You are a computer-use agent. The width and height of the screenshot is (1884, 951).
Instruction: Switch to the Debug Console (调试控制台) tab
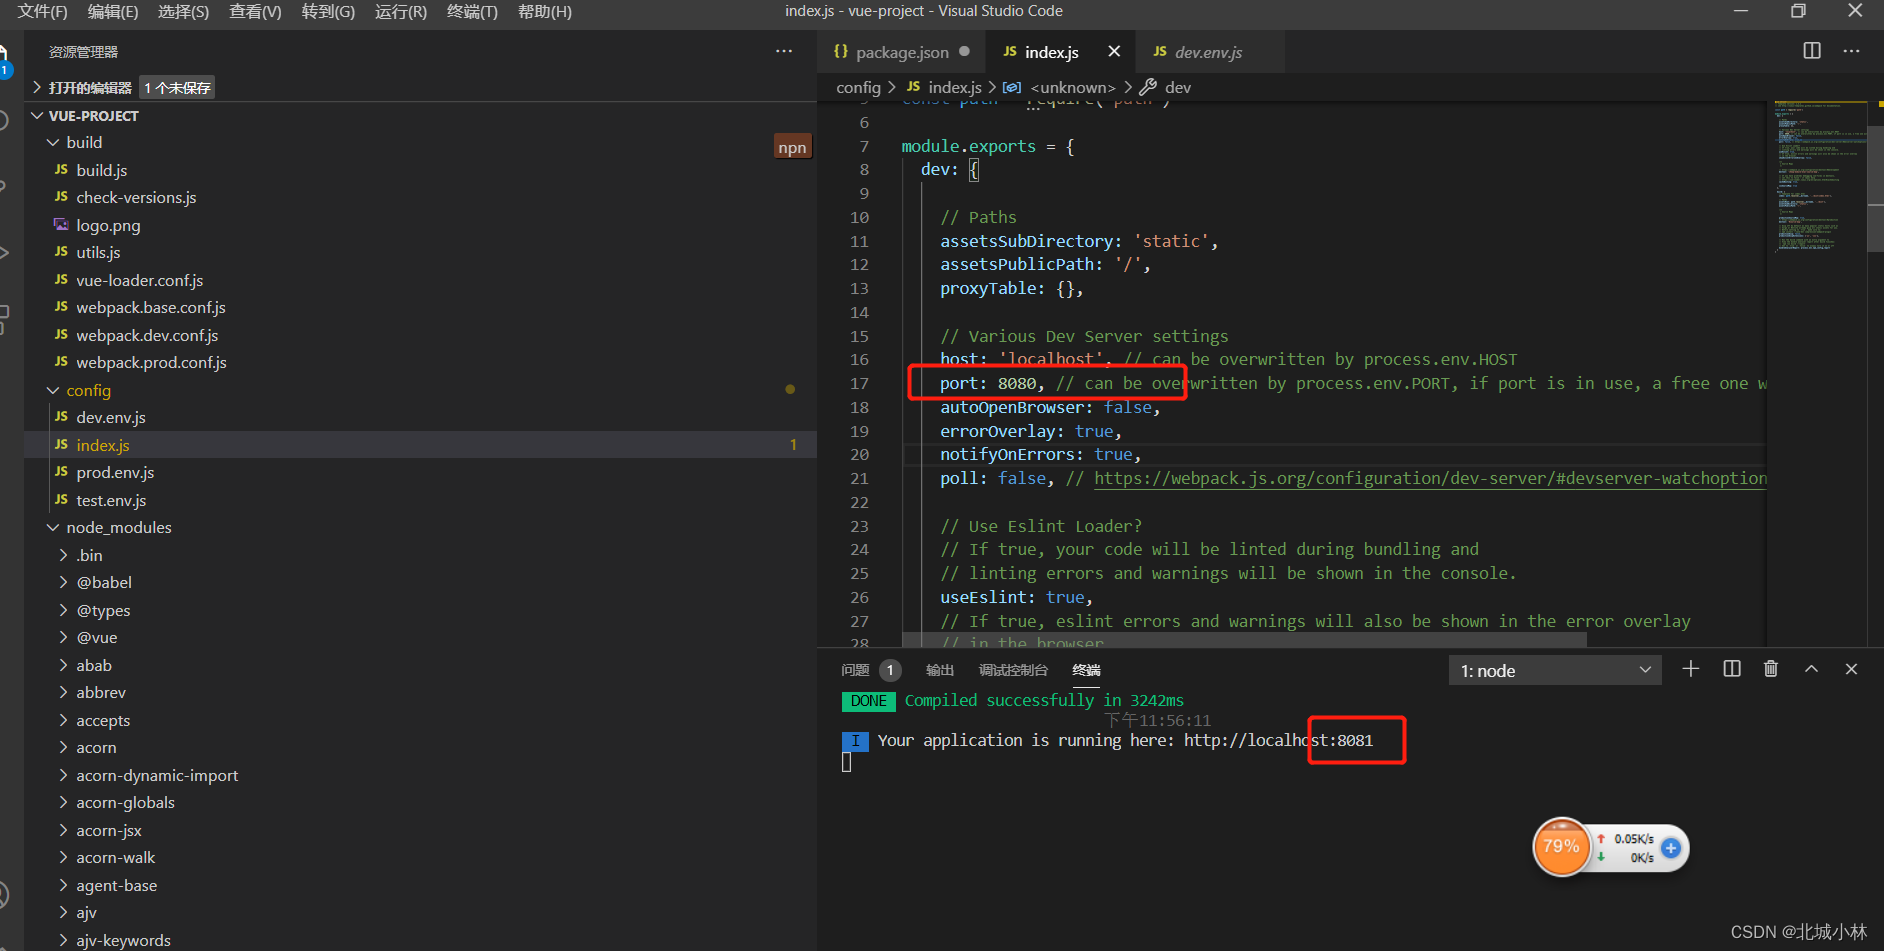[1013, 670]
